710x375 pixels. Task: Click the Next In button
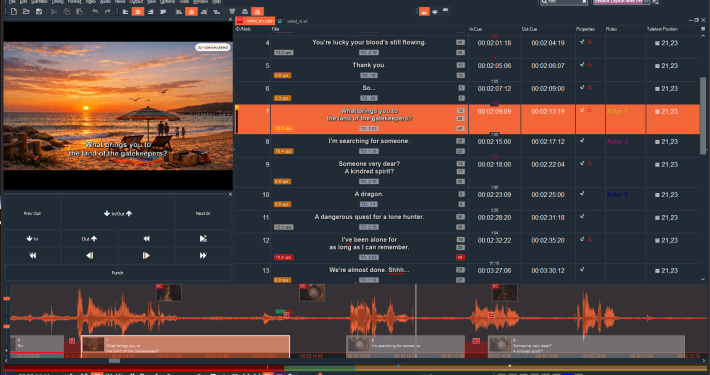[x=203, y=213]
